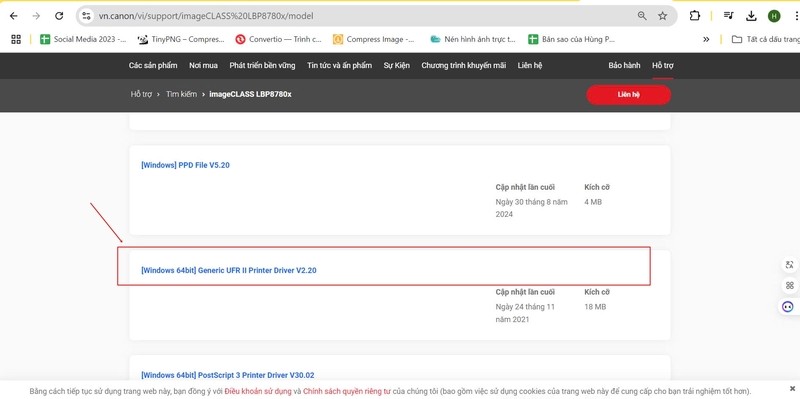Image resolution: width=800 pixels, height=399 pixels.
Task: Open the apps grid in bookmarks bar
Action: tap(16, 39)
